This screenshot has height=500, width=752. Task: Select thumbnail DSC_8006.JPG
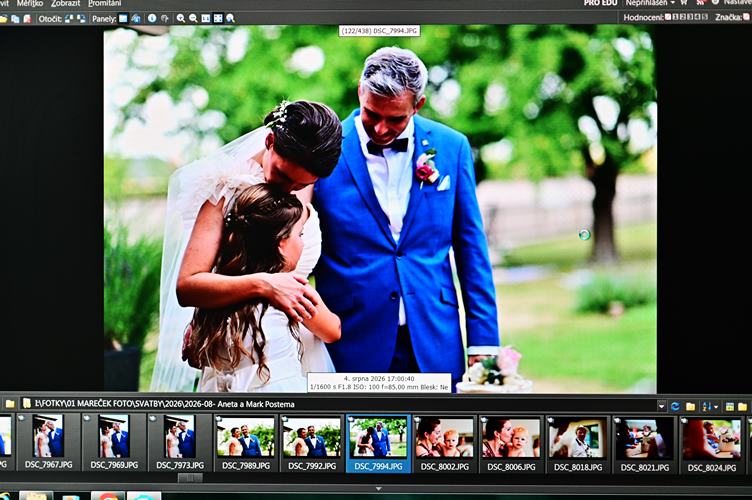pos(511,443)
